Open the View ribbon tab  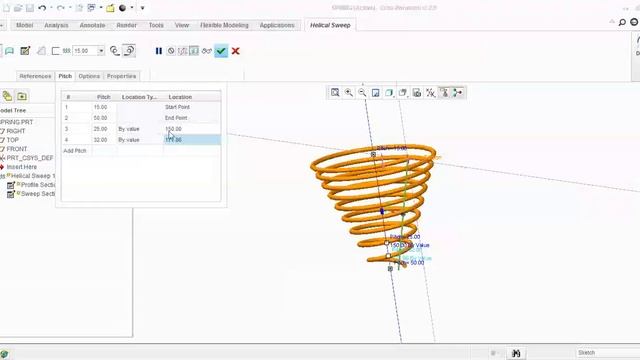click(182, 25)
